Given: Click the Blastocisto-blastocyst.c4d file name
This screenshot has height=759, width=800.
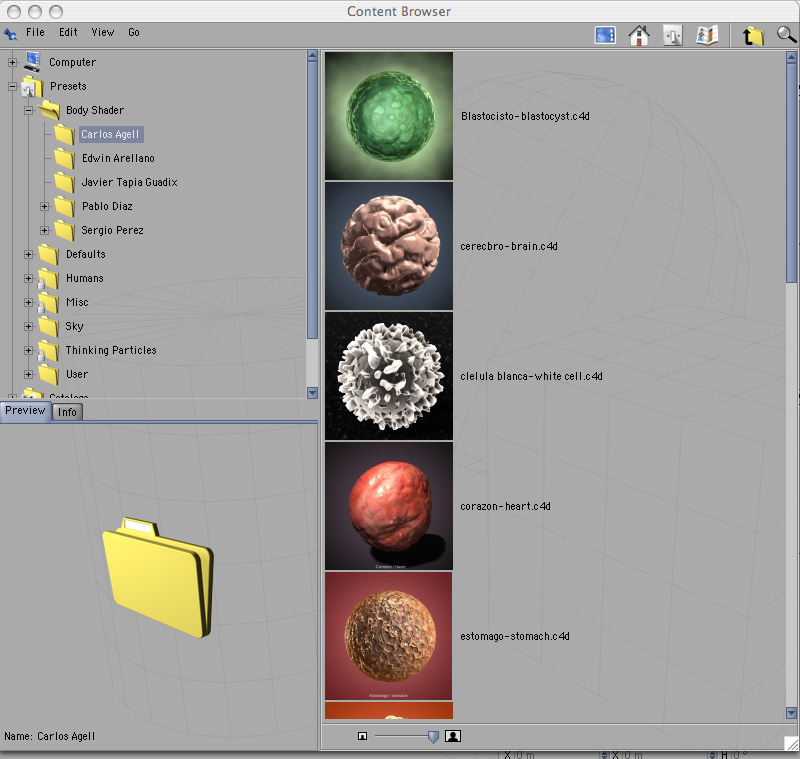Looking at the screenshot, I should tap(525, 116).
